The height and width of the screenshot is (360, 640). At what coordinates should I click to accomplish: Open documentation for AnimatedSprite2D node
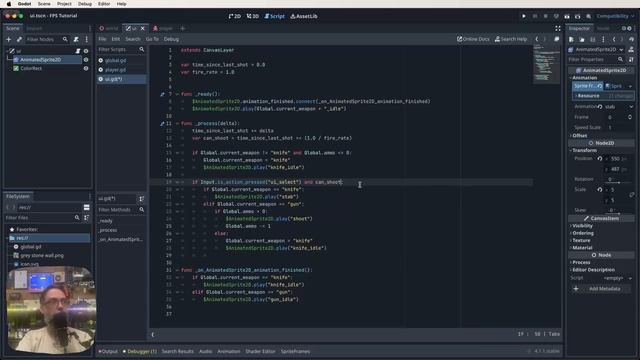click(631, 49)
